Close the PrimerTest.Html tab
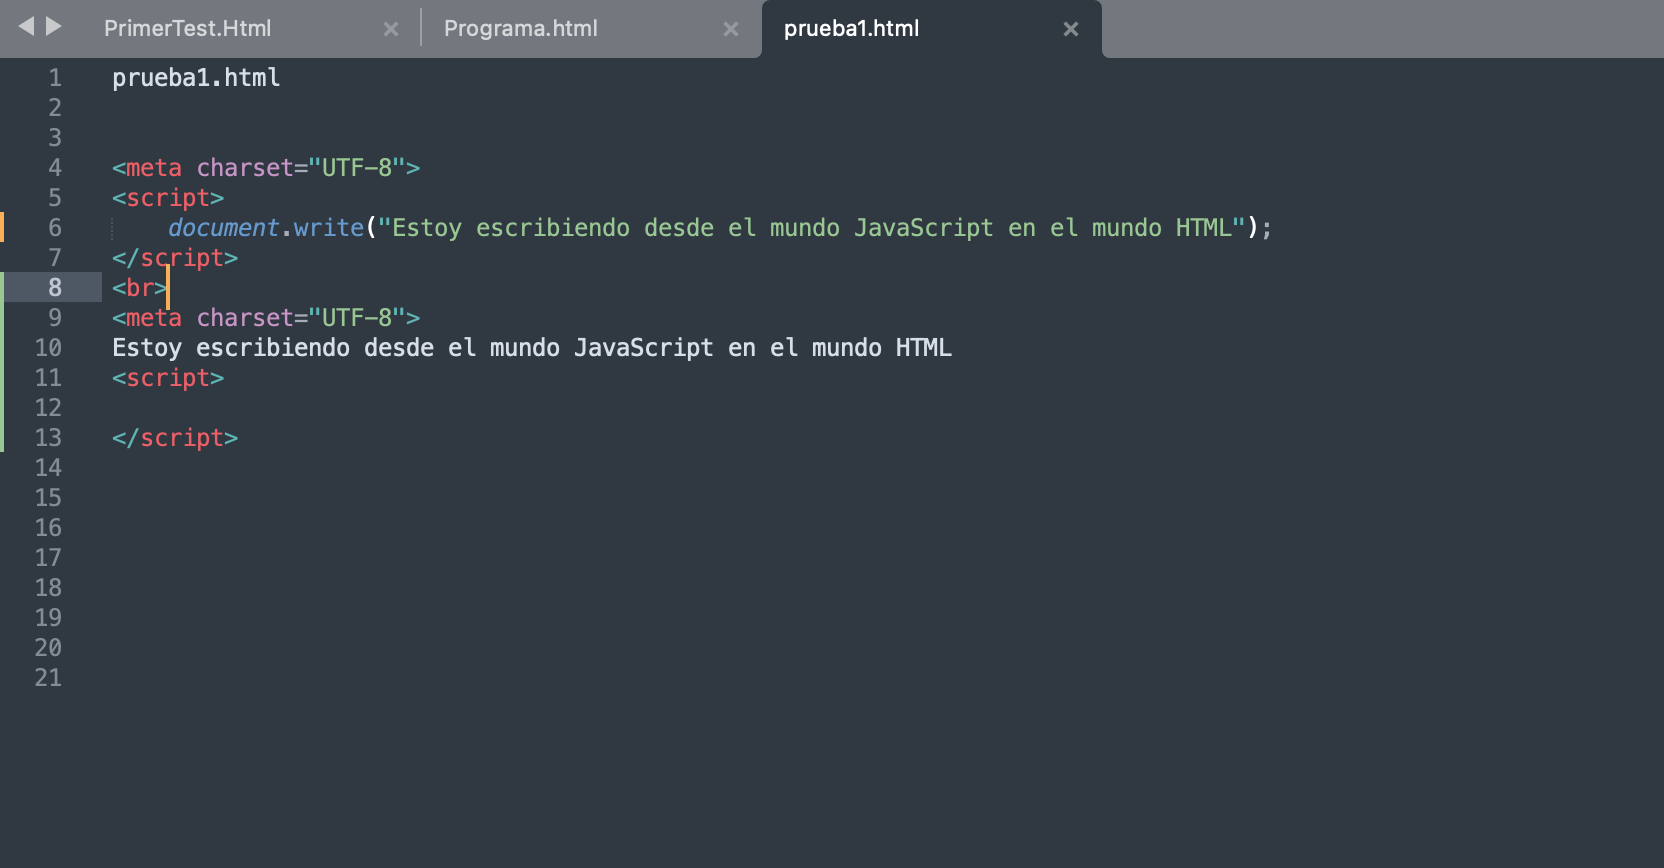Image resolution: width=1664 pixels, height=868 pixels. [391, 30]
